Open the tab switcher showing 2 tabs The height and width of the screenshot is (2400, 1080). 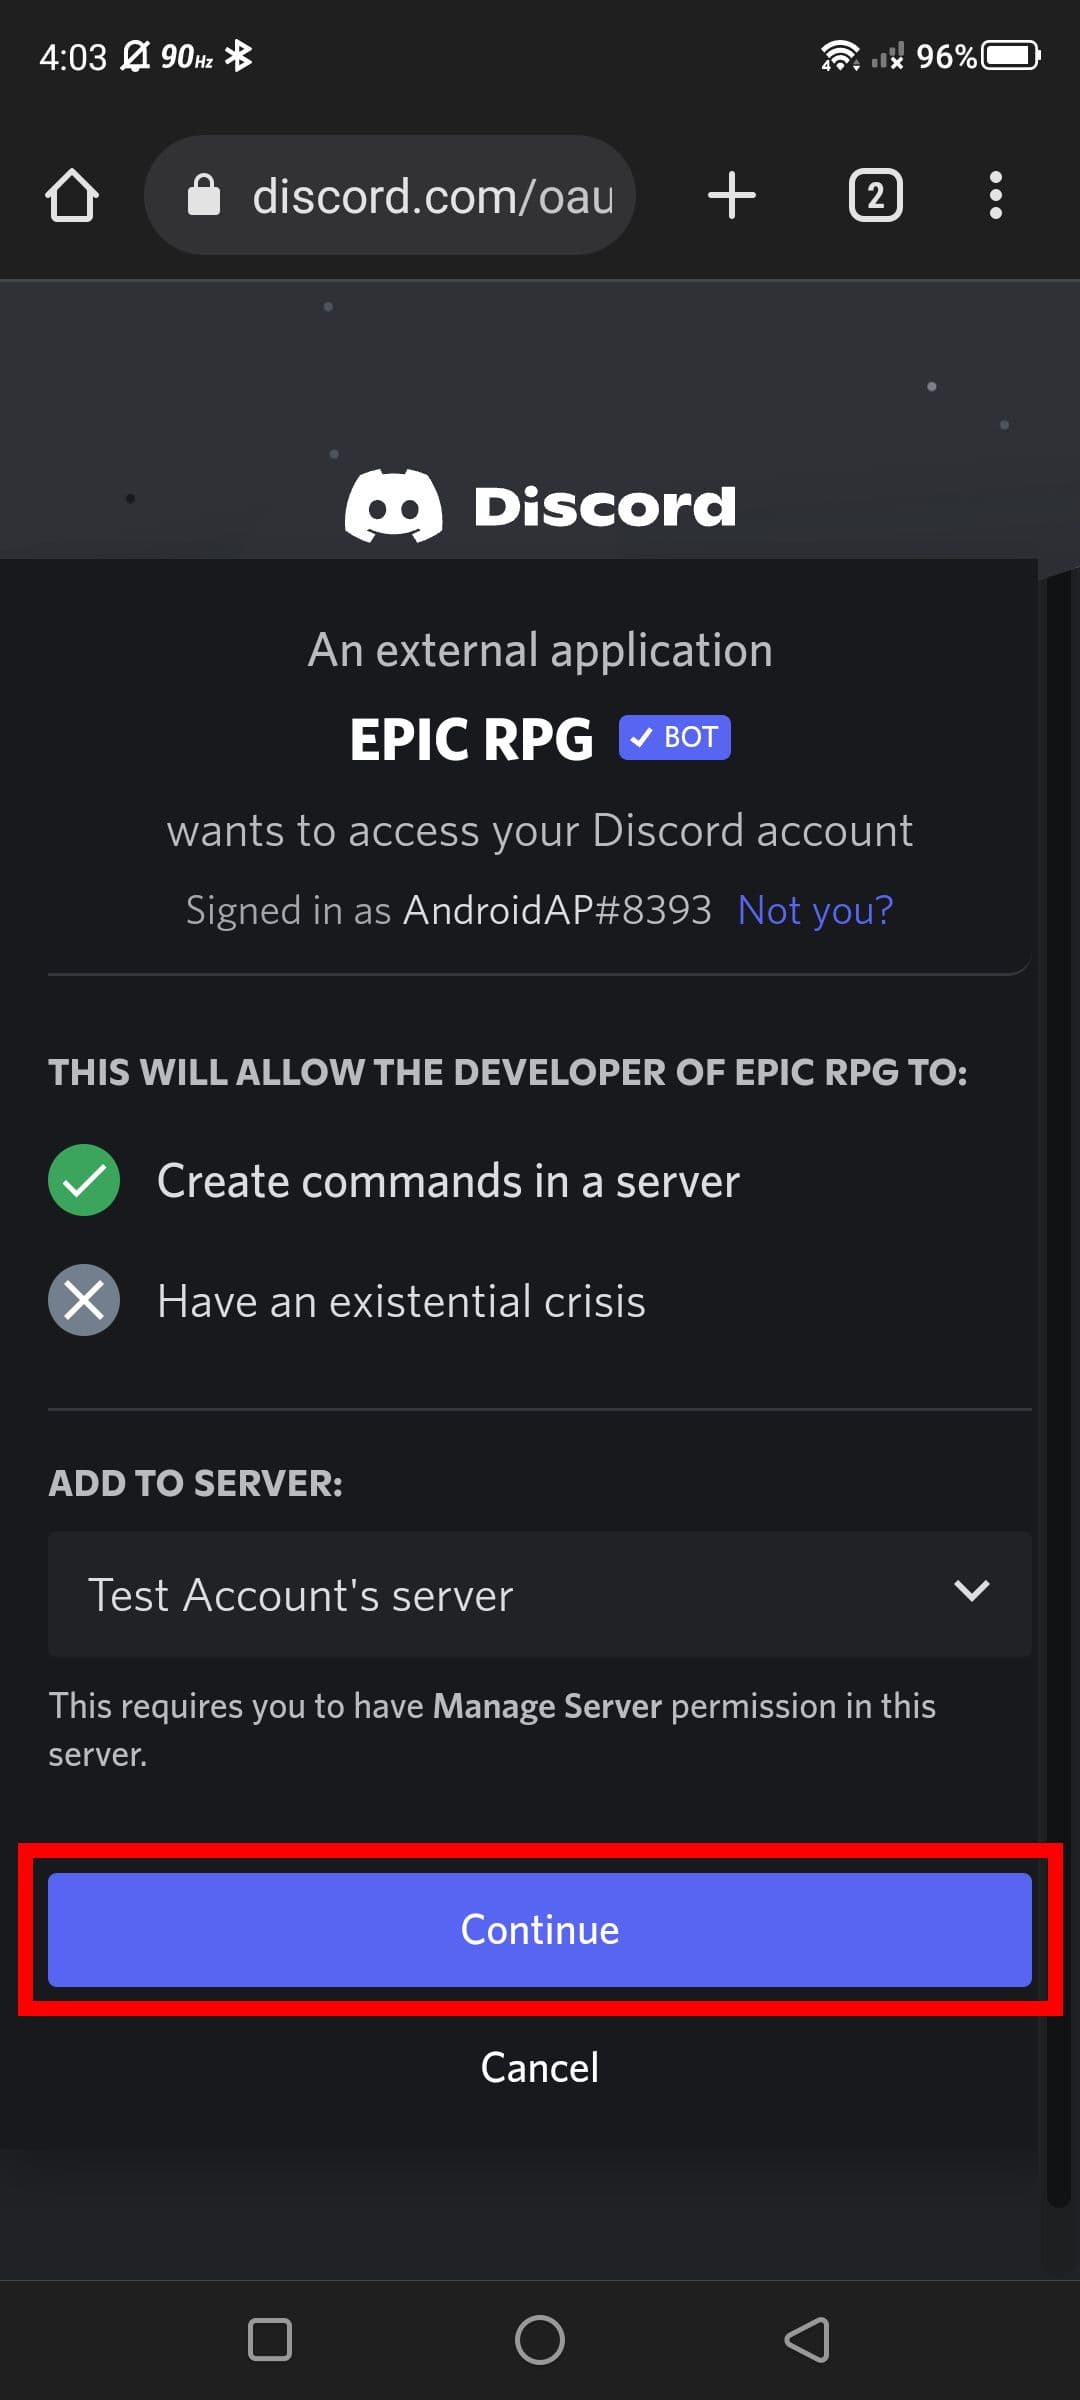[x=875, y=195]
